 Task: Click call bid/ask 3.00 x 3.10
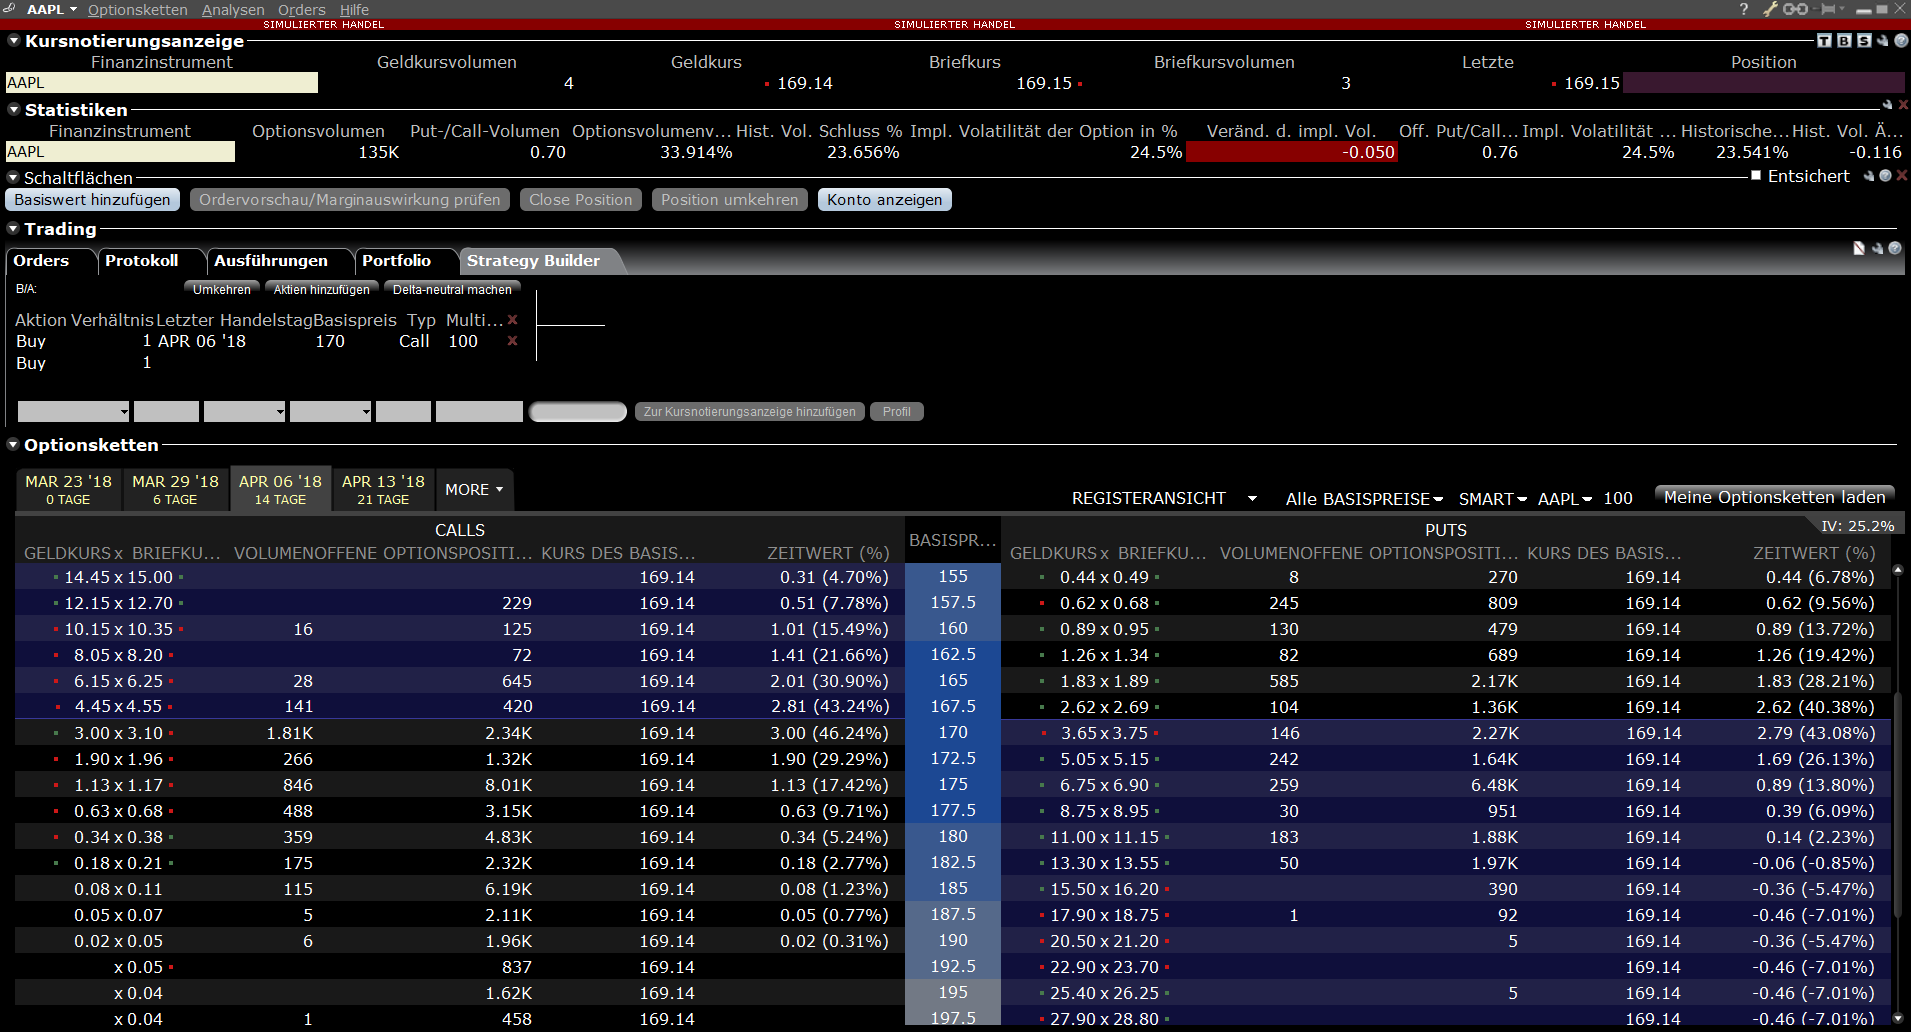118,733
